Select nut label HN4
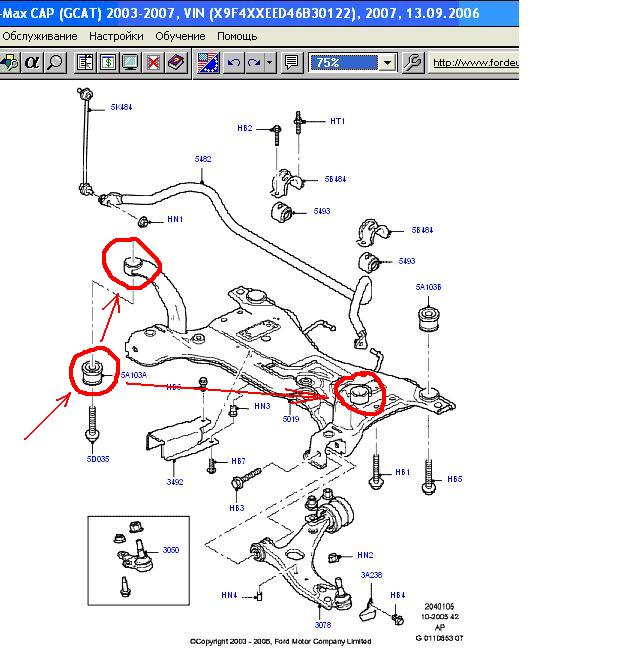This screenshot has height=664, width=640. [x=229, y=595]
